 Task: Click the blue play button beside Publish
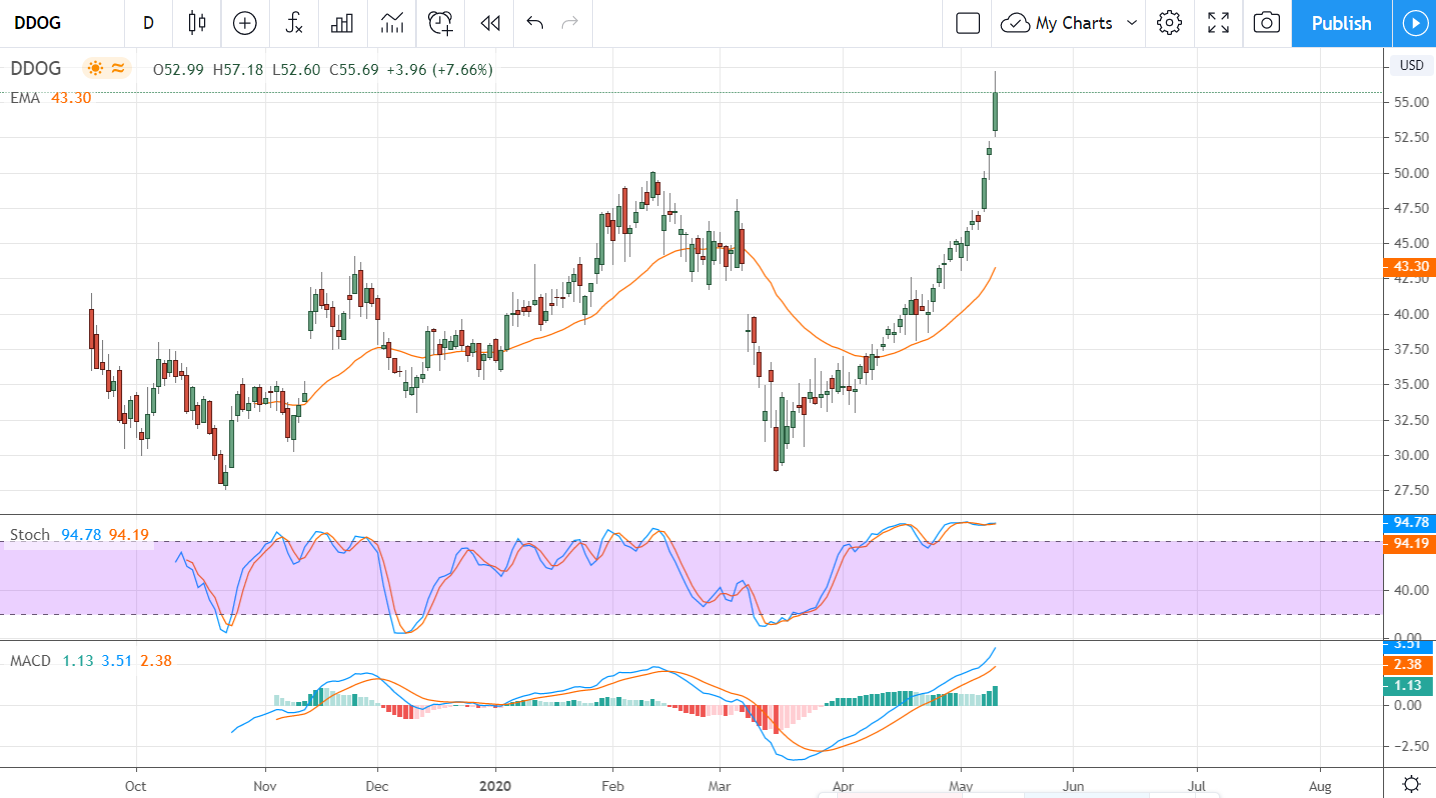coord(1414,23)
